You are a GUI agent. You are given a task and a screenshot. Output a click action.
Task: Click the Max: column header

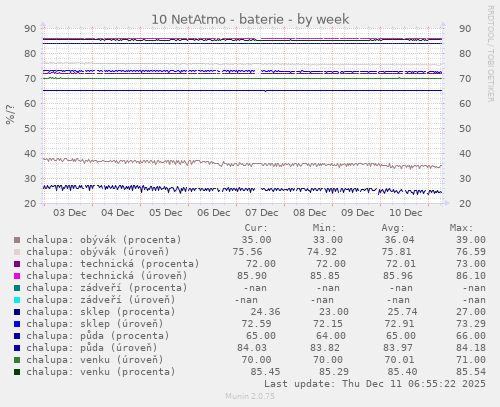pyautogui.click(x=461, y=228)
